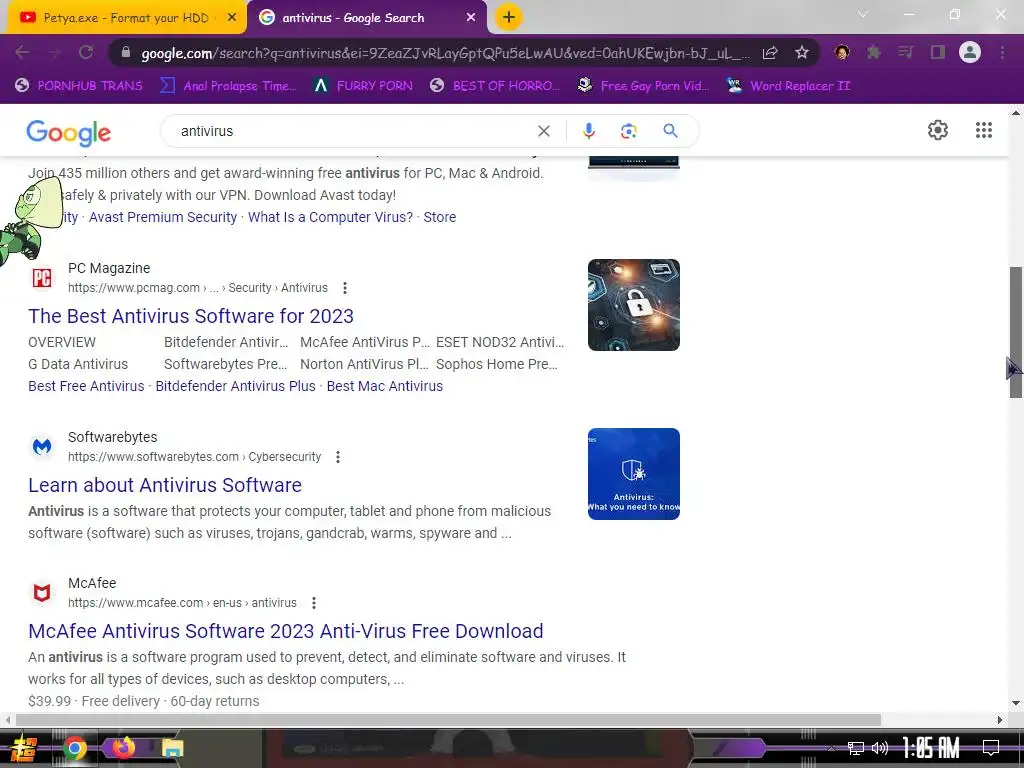
Task: Open Softwarebytes result options menu
Action: click(338, 457)
